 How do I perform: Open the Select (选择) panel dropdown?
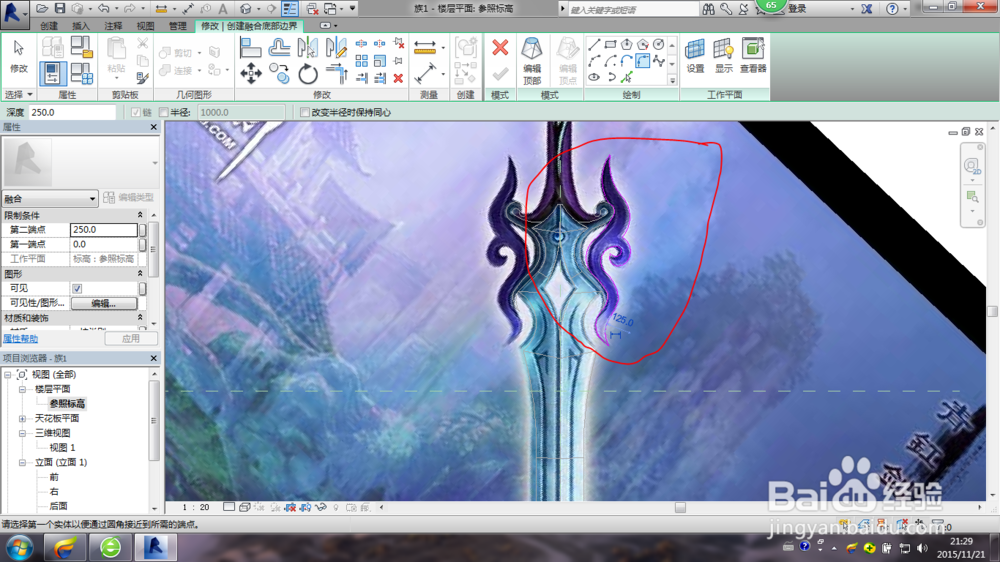click(x=18, y=94)
